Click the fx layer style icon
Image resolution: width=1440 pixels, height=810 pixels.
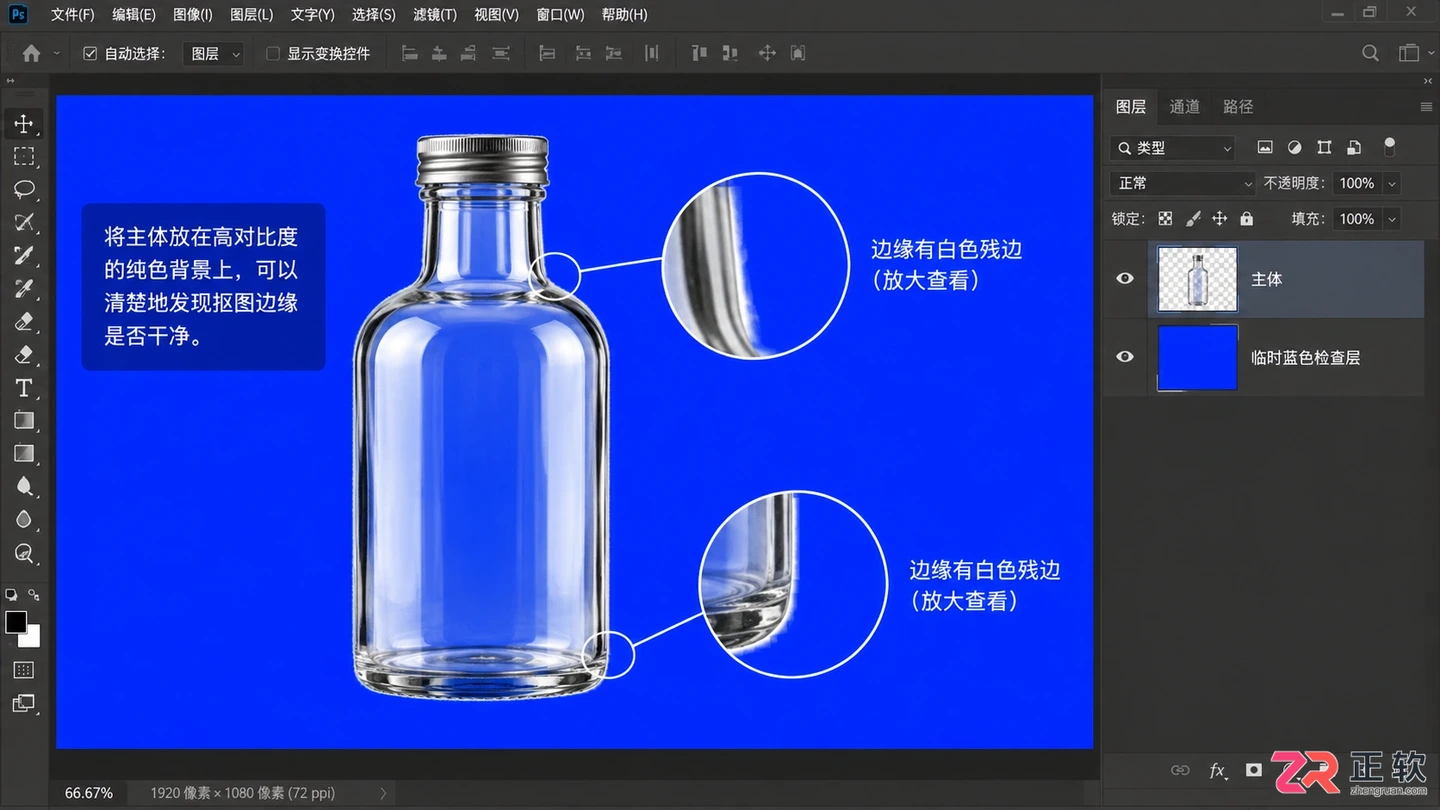[1217, 770]
